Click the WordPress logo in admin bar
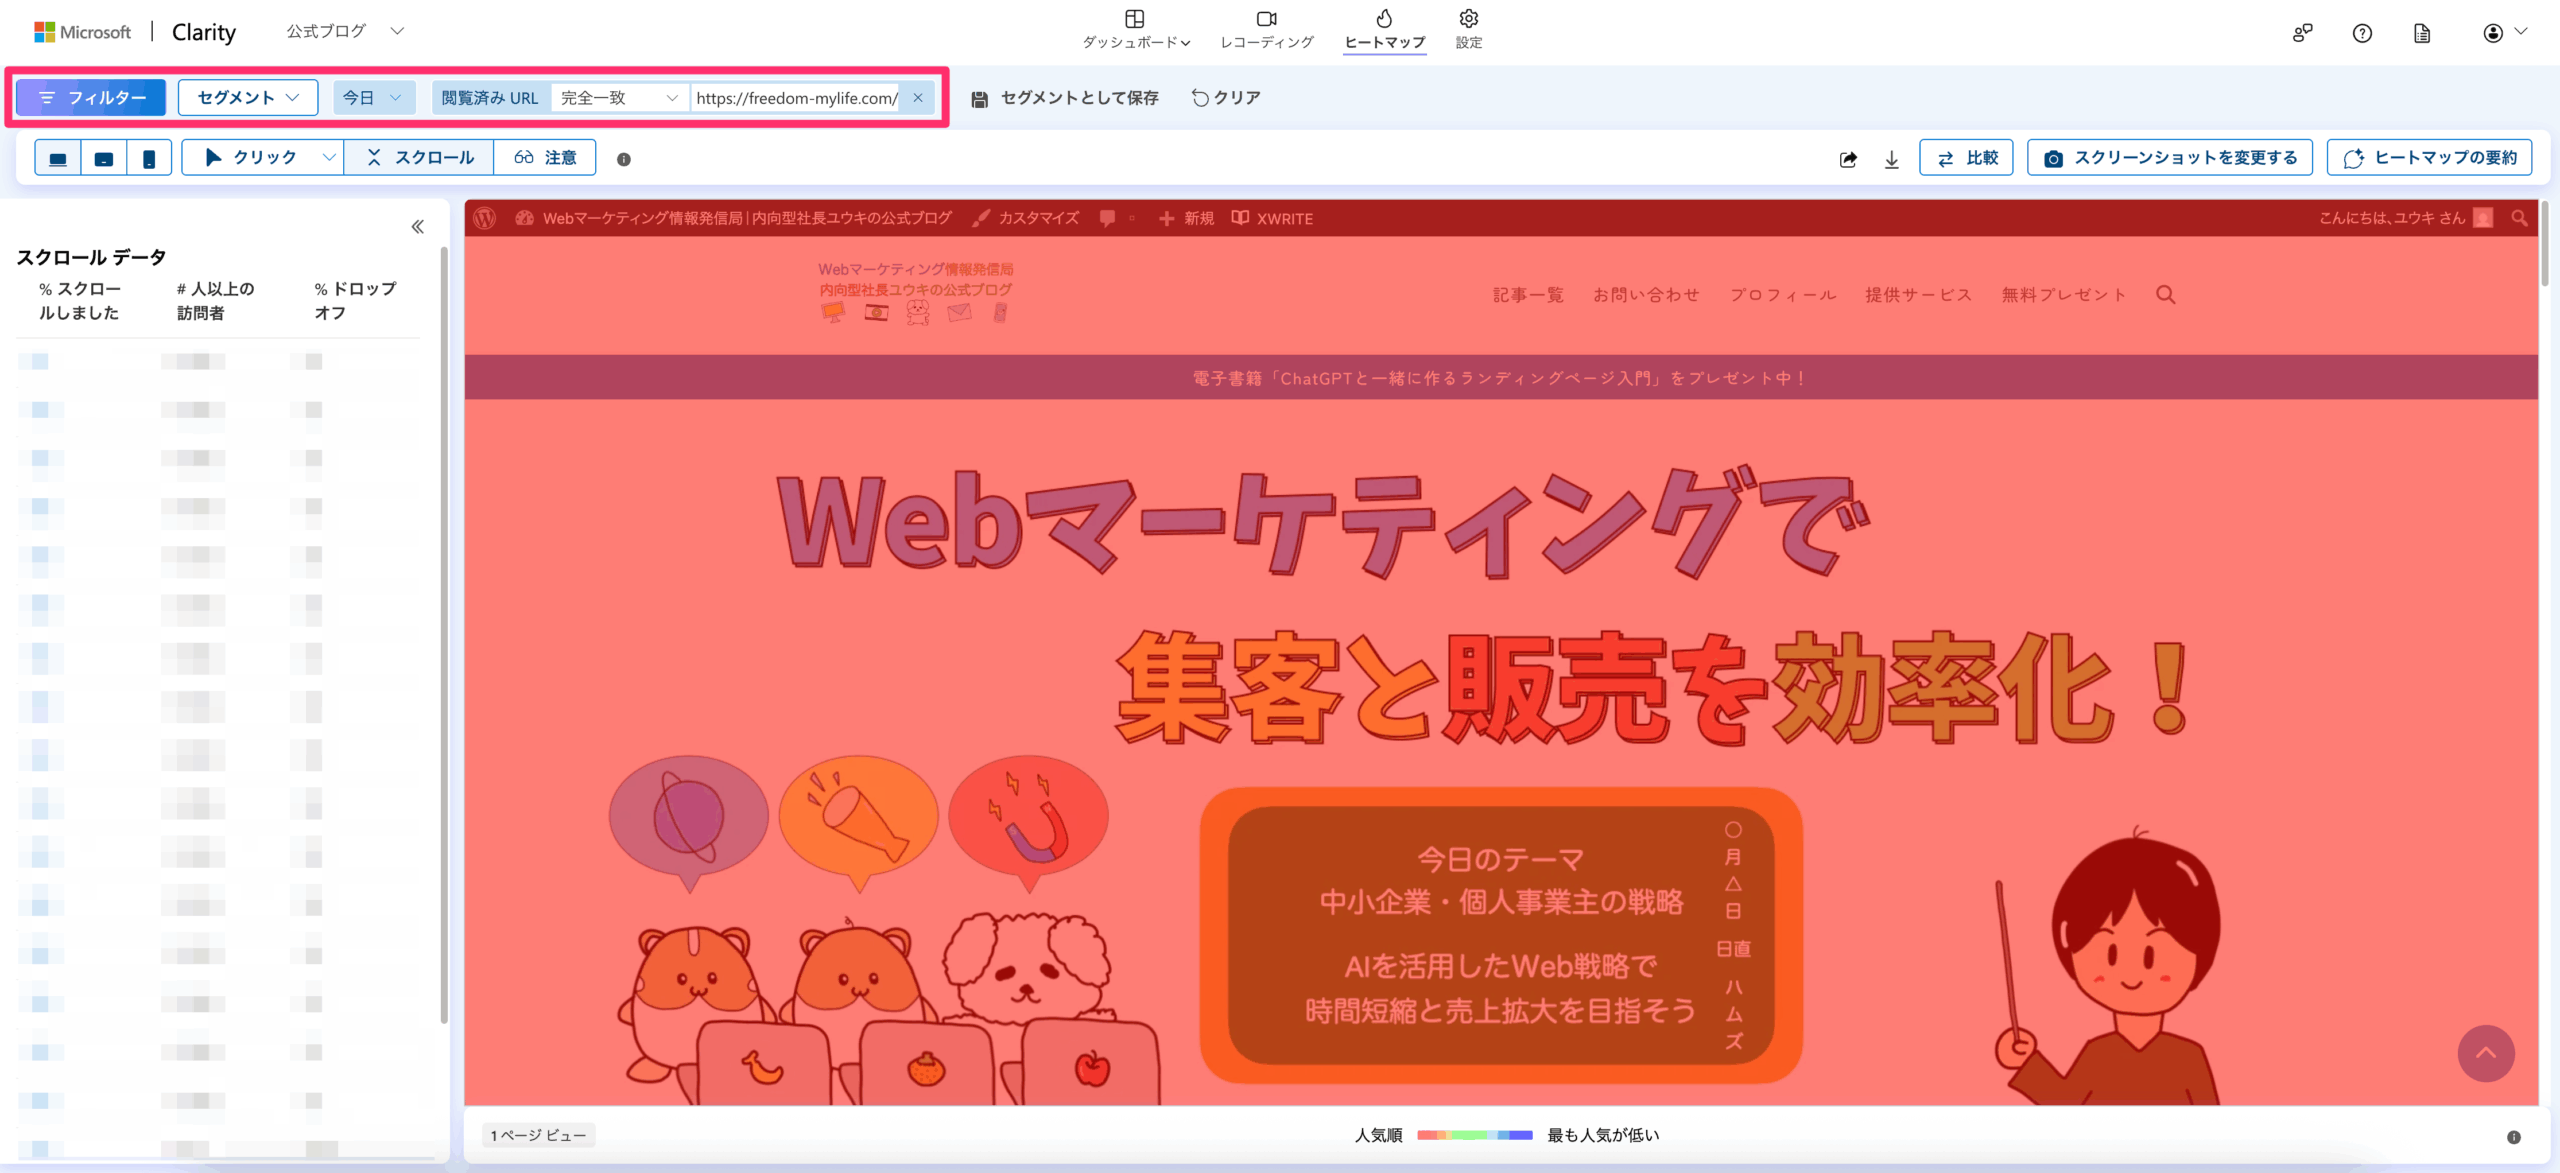Screen dimensions: 2560x1173 pyautogui.click(x=485, y=218)
